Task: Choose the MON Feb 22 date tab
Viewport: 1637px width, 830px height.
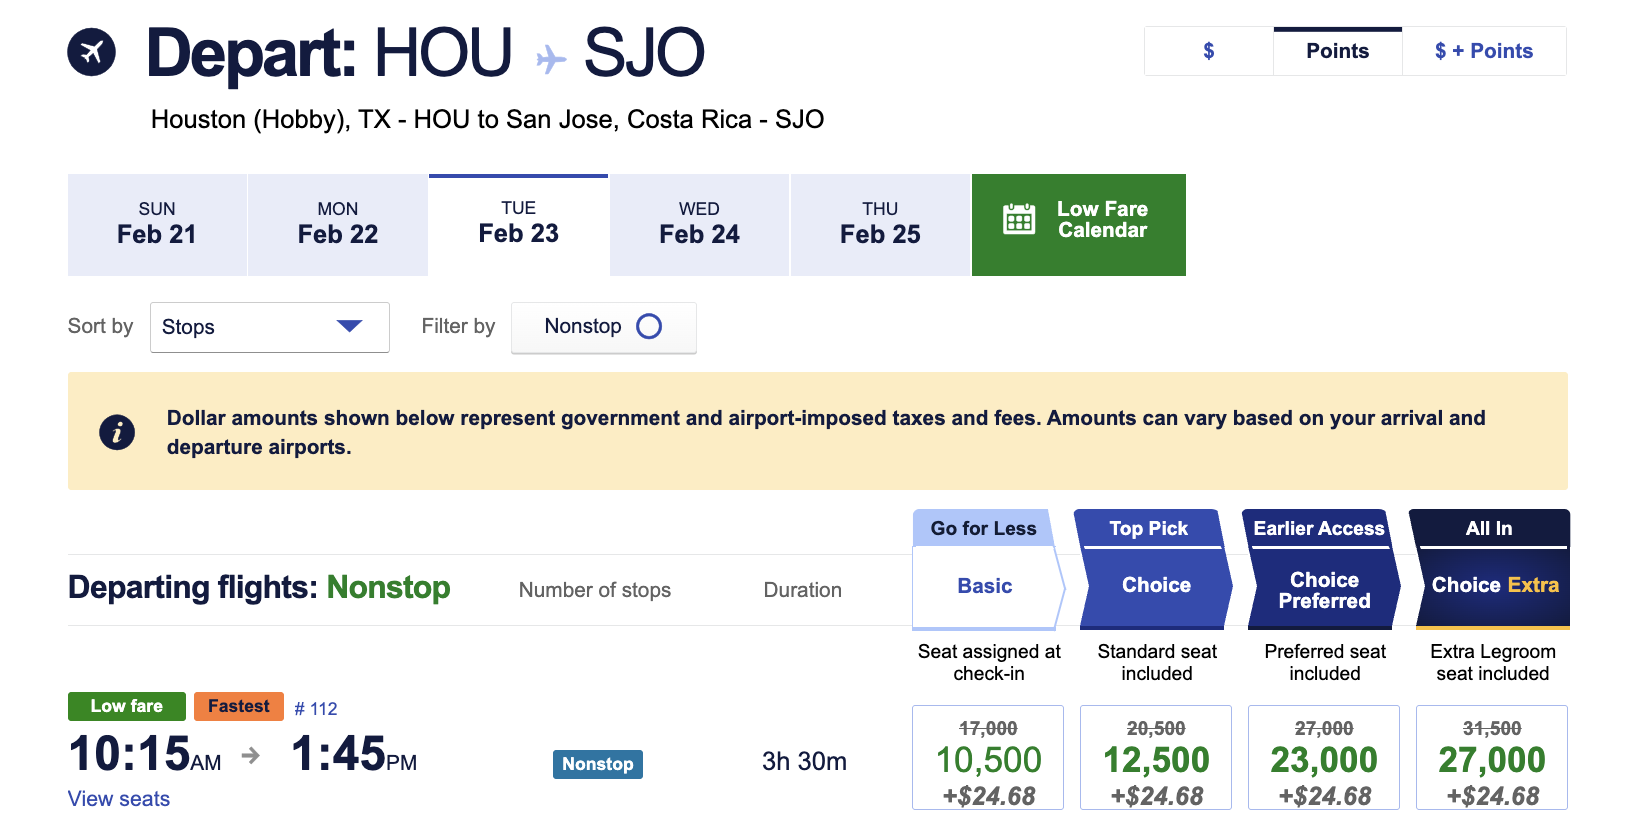Action: pyautogui.click(x=338, y=225)
